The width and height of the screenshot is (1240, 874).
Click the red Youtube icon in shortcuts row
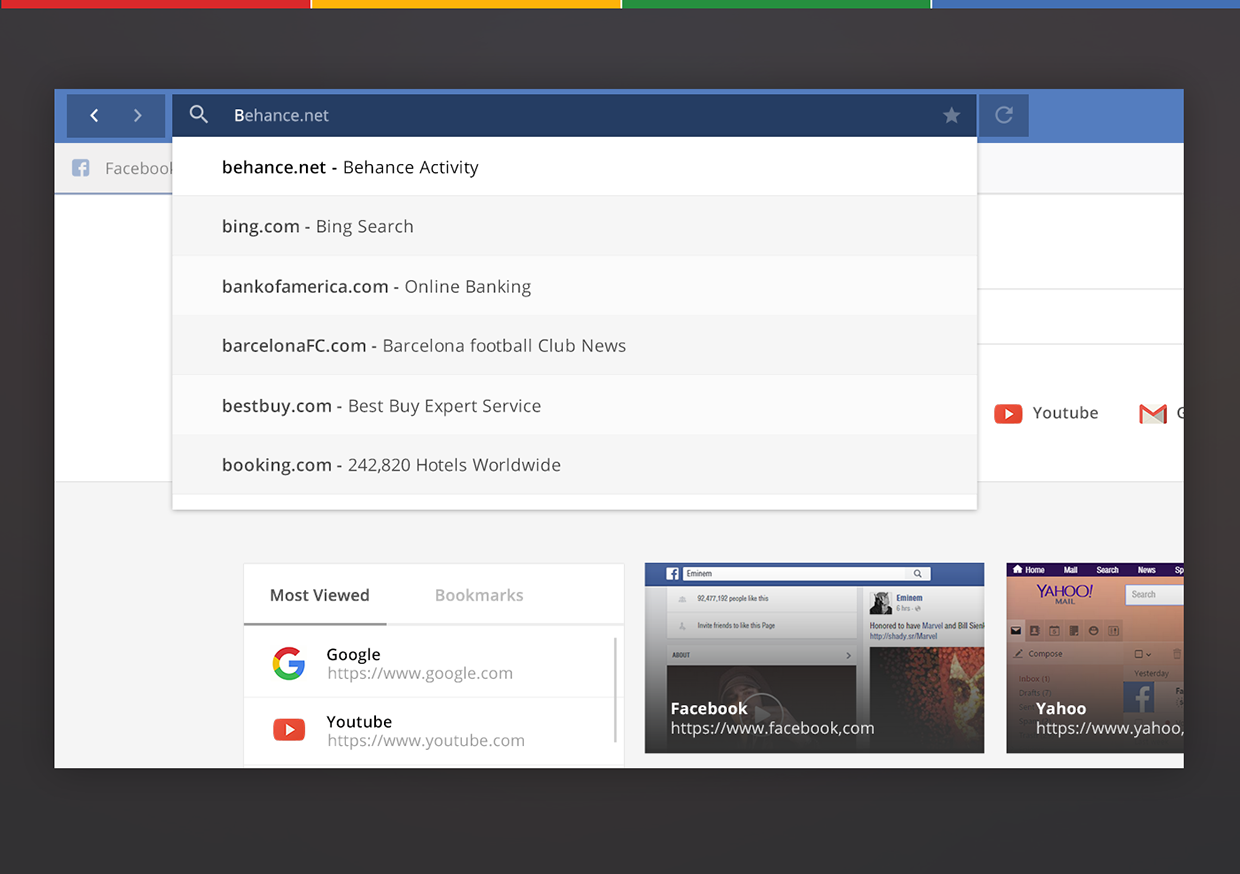point(1008,413)
